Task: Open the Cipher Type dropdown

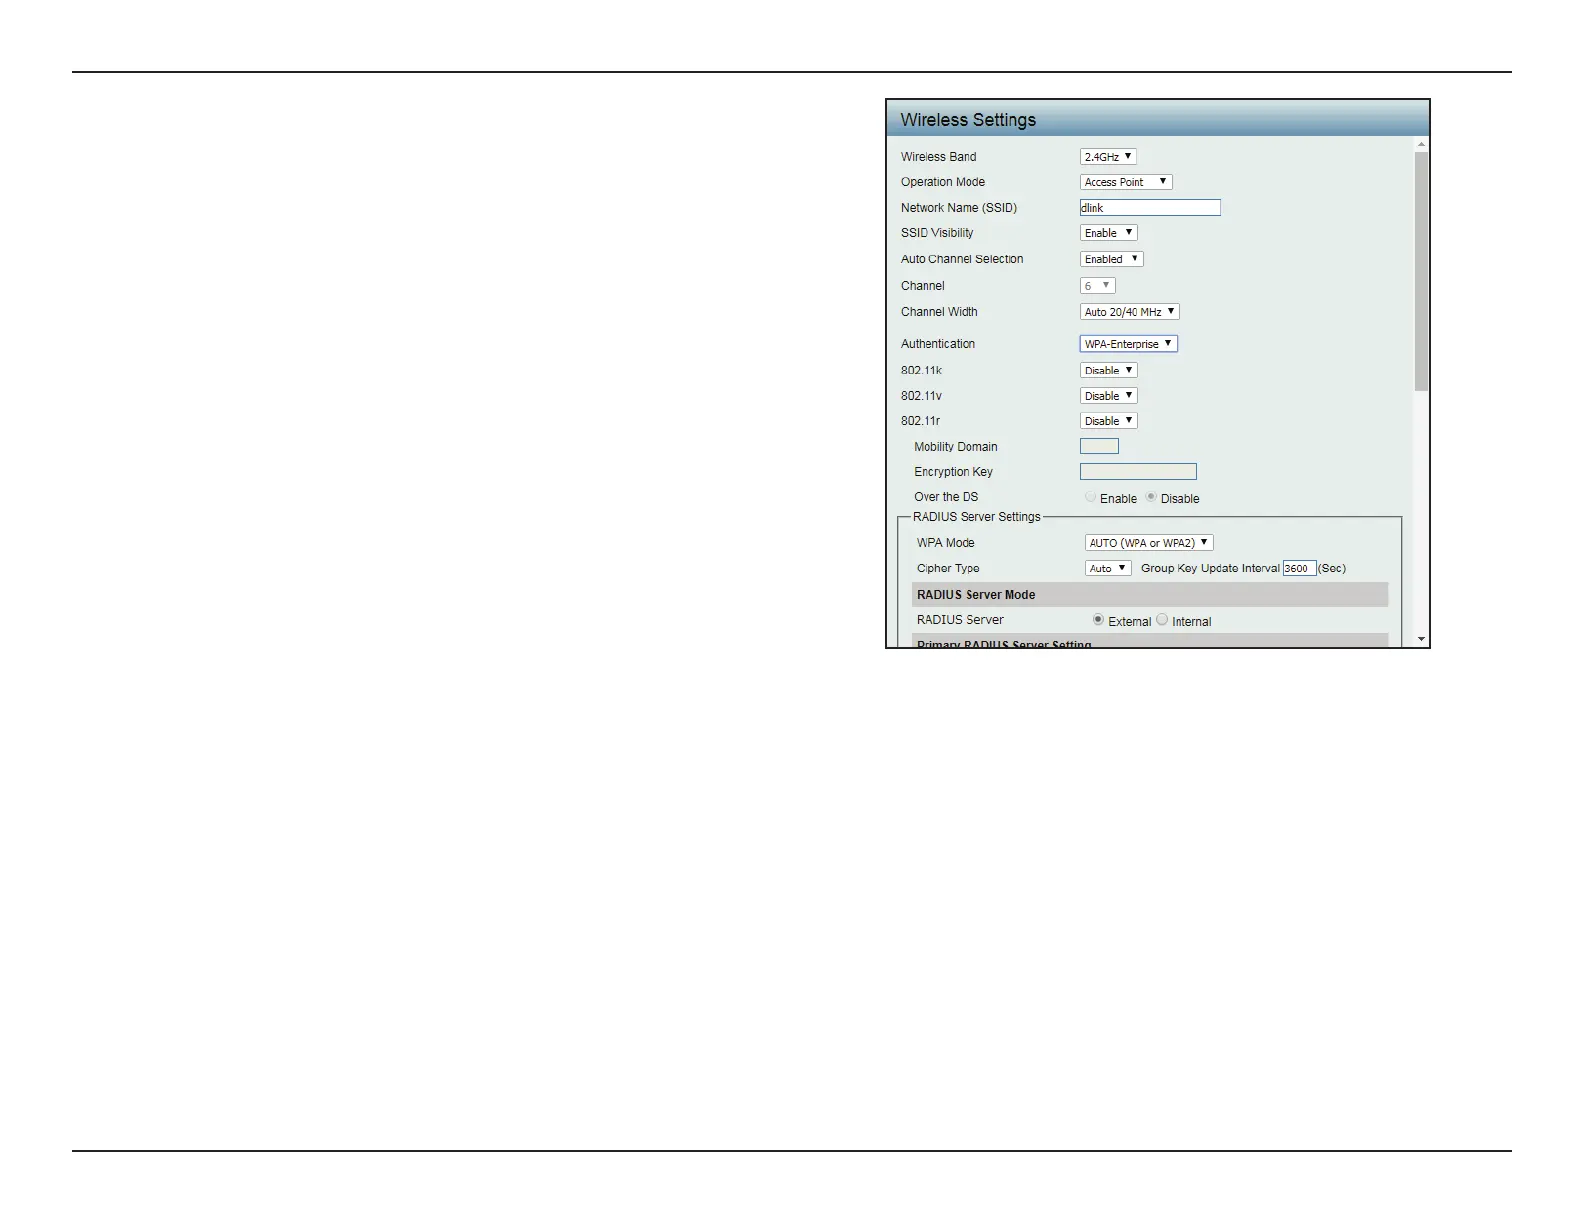Action: pos(1108,568)
